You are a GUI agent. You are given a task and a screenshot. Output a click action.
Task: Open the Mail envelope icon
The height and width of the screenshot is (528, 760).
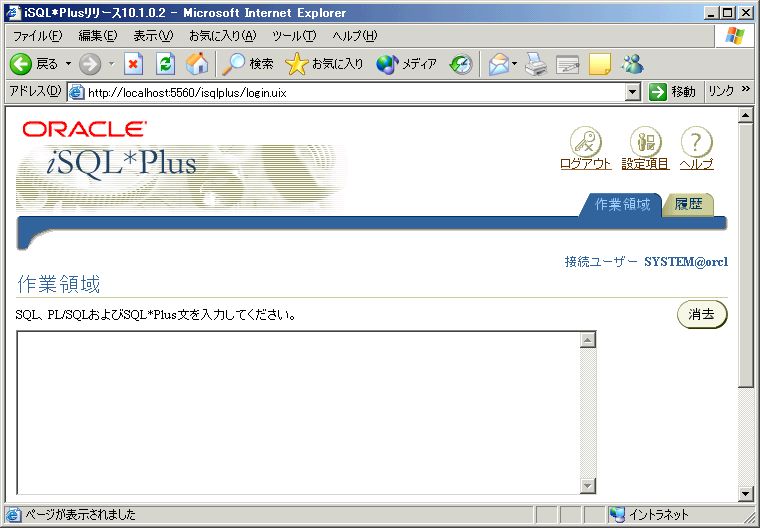click(499, 64)
